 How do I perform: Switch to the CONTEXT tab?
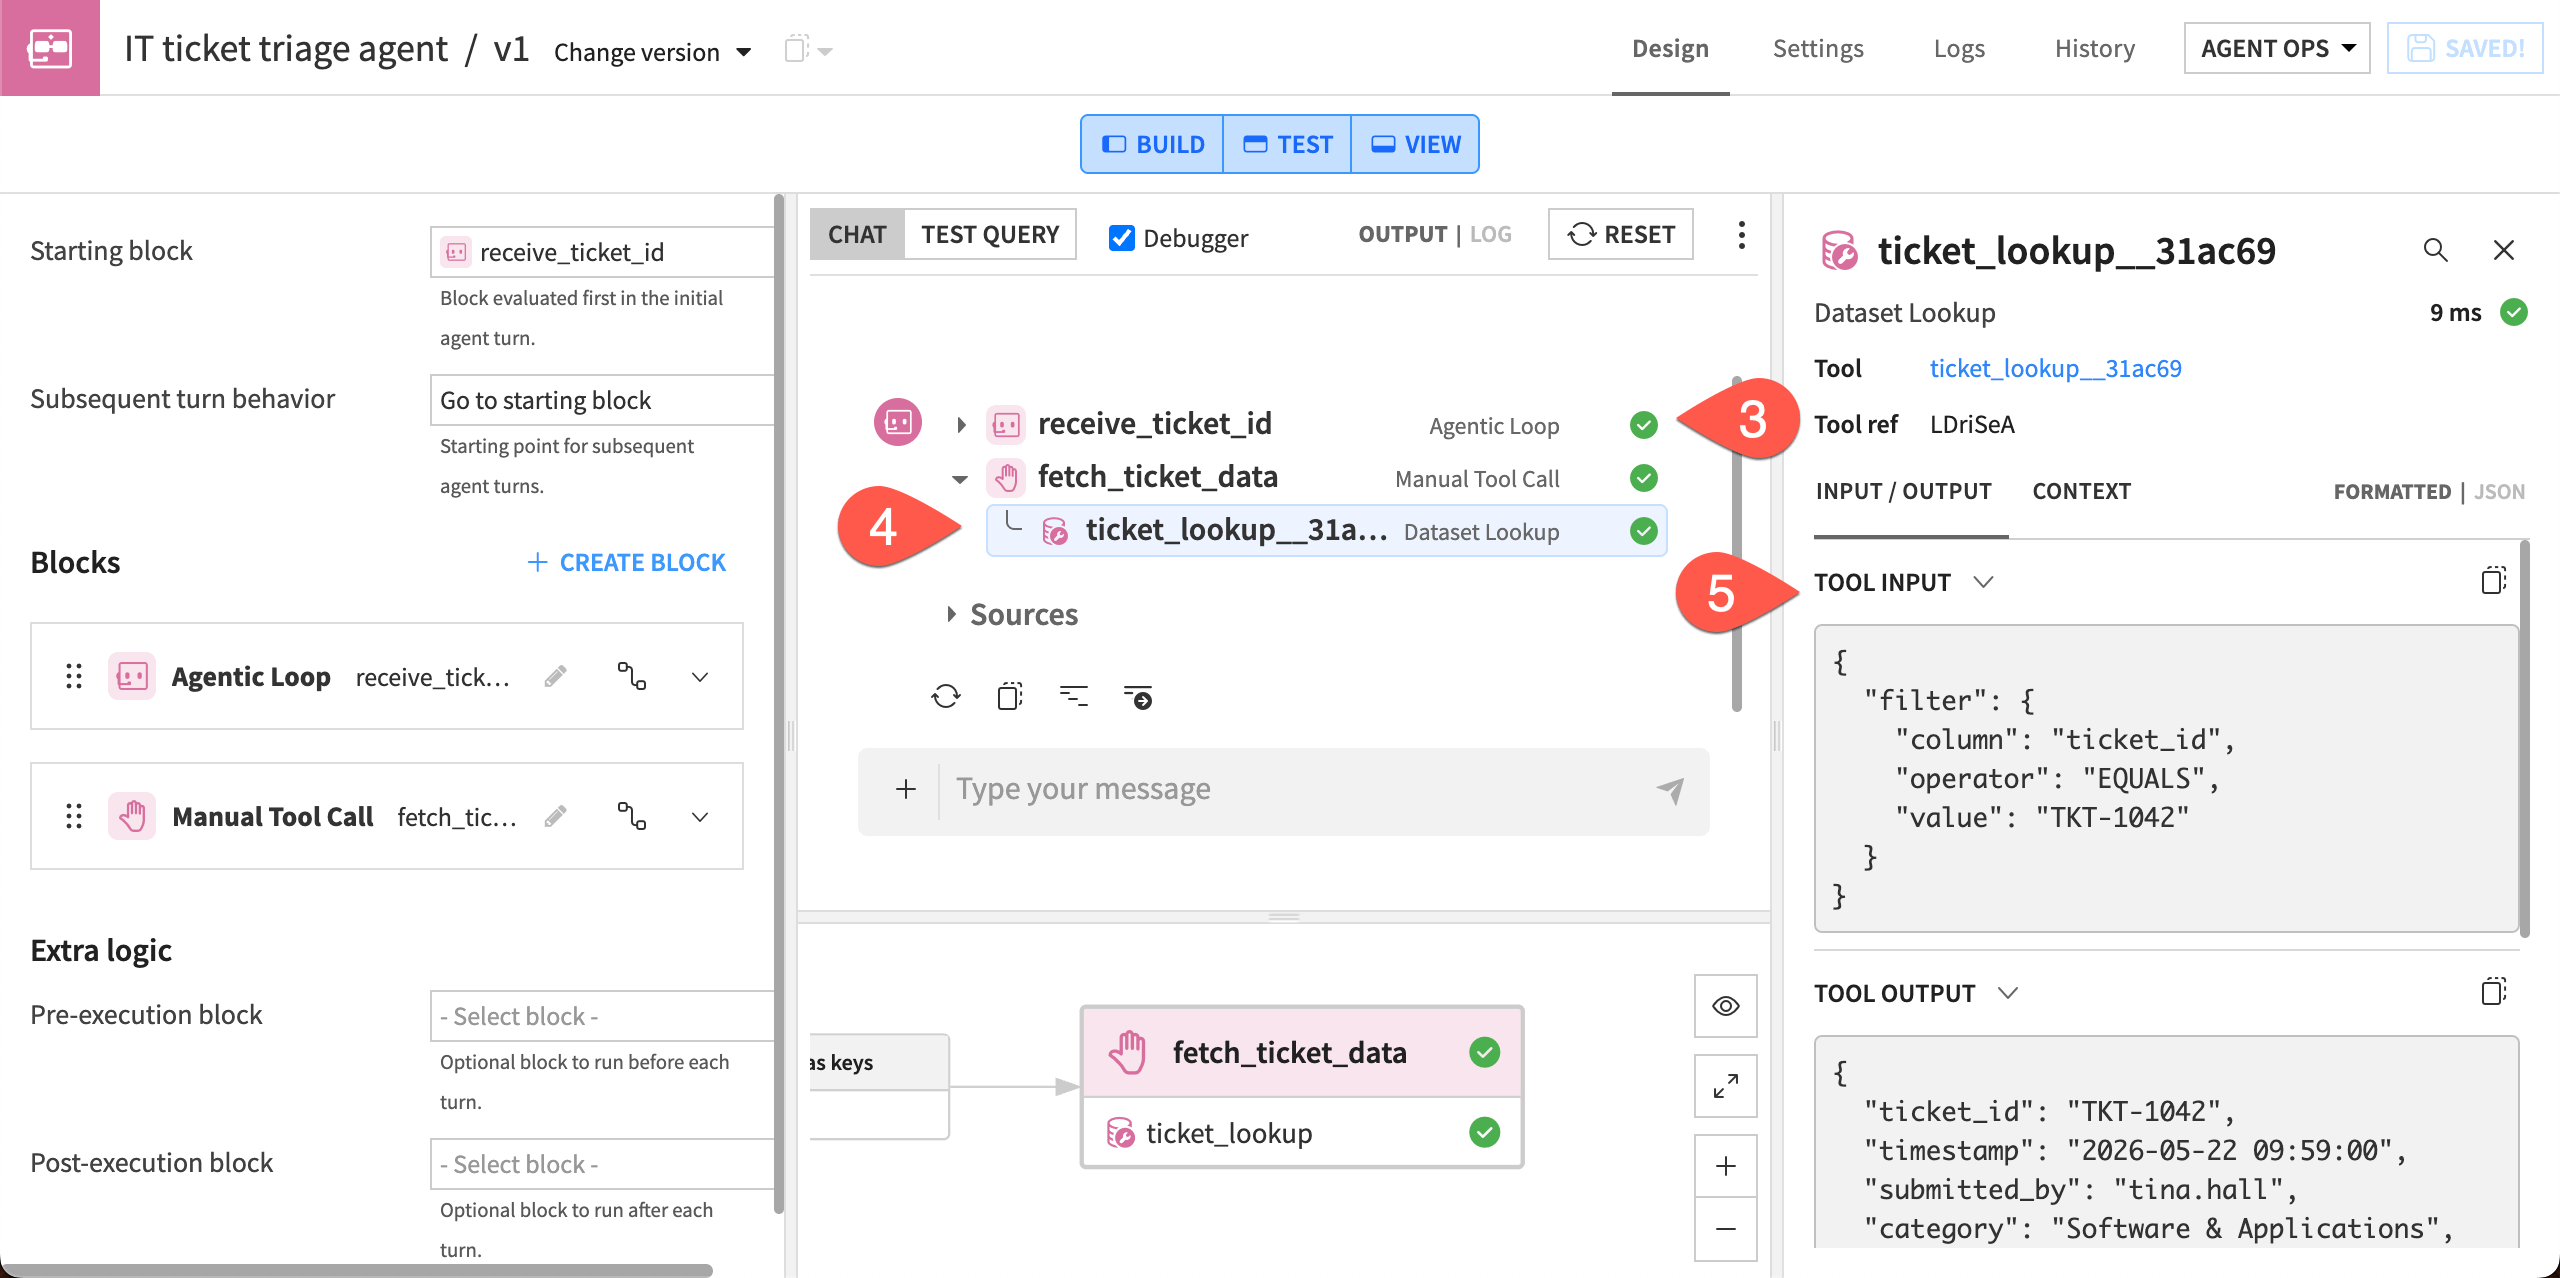(2081, 491)
